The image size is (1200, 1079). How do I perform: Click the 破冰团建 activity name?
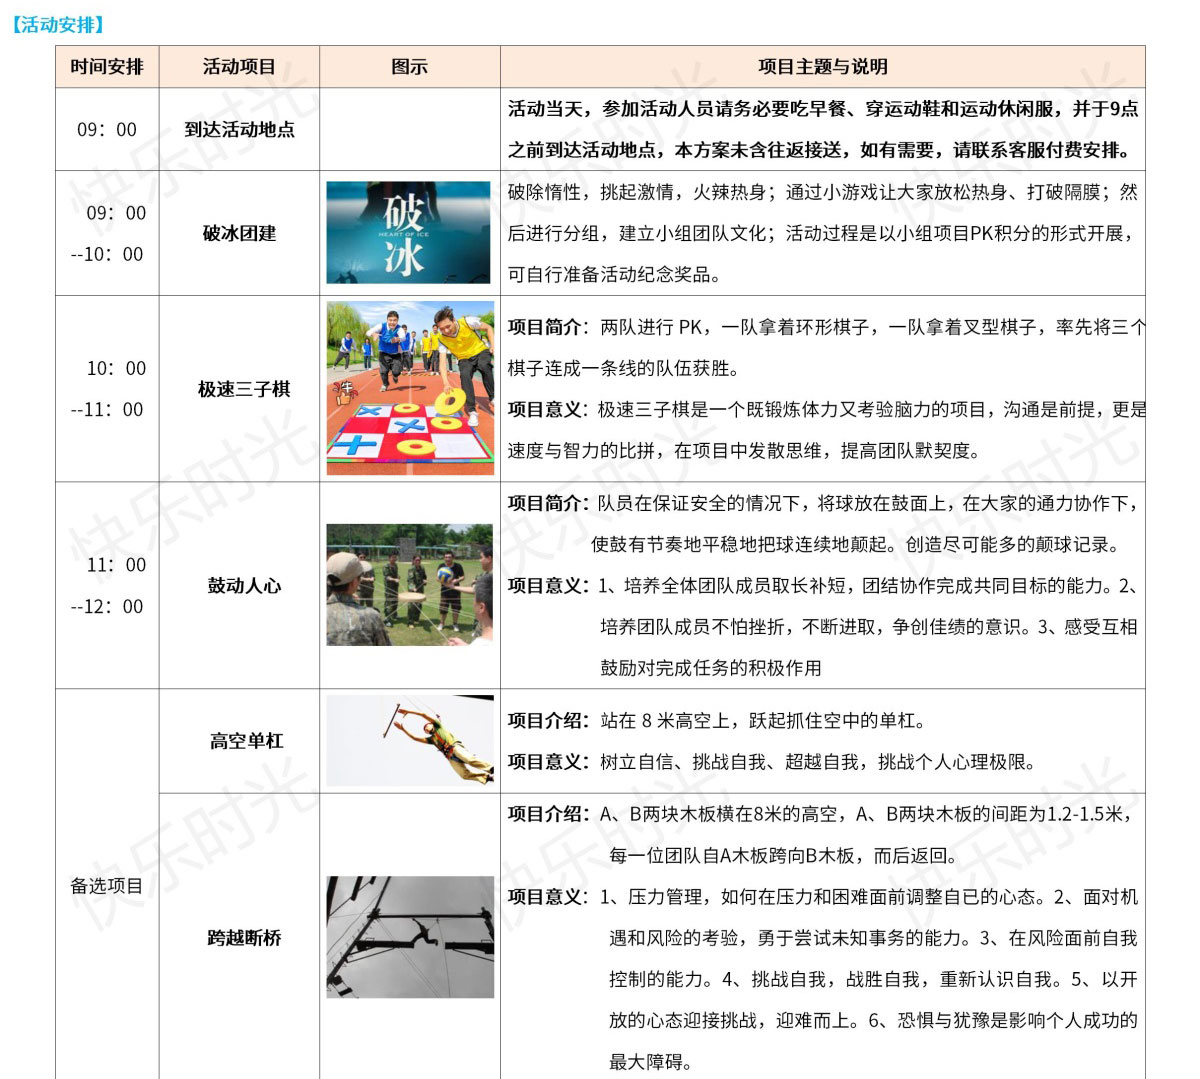pos(239,233)
